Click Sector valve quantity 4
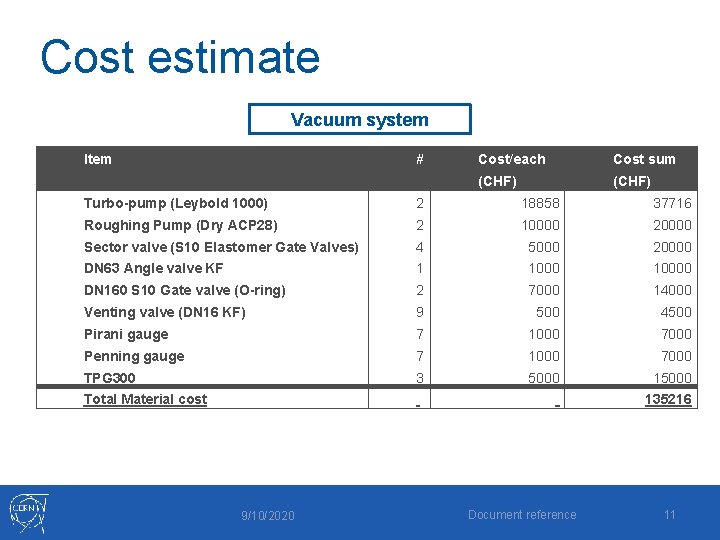This screenshot has width=720, height=540. click(x=419, y=248)
